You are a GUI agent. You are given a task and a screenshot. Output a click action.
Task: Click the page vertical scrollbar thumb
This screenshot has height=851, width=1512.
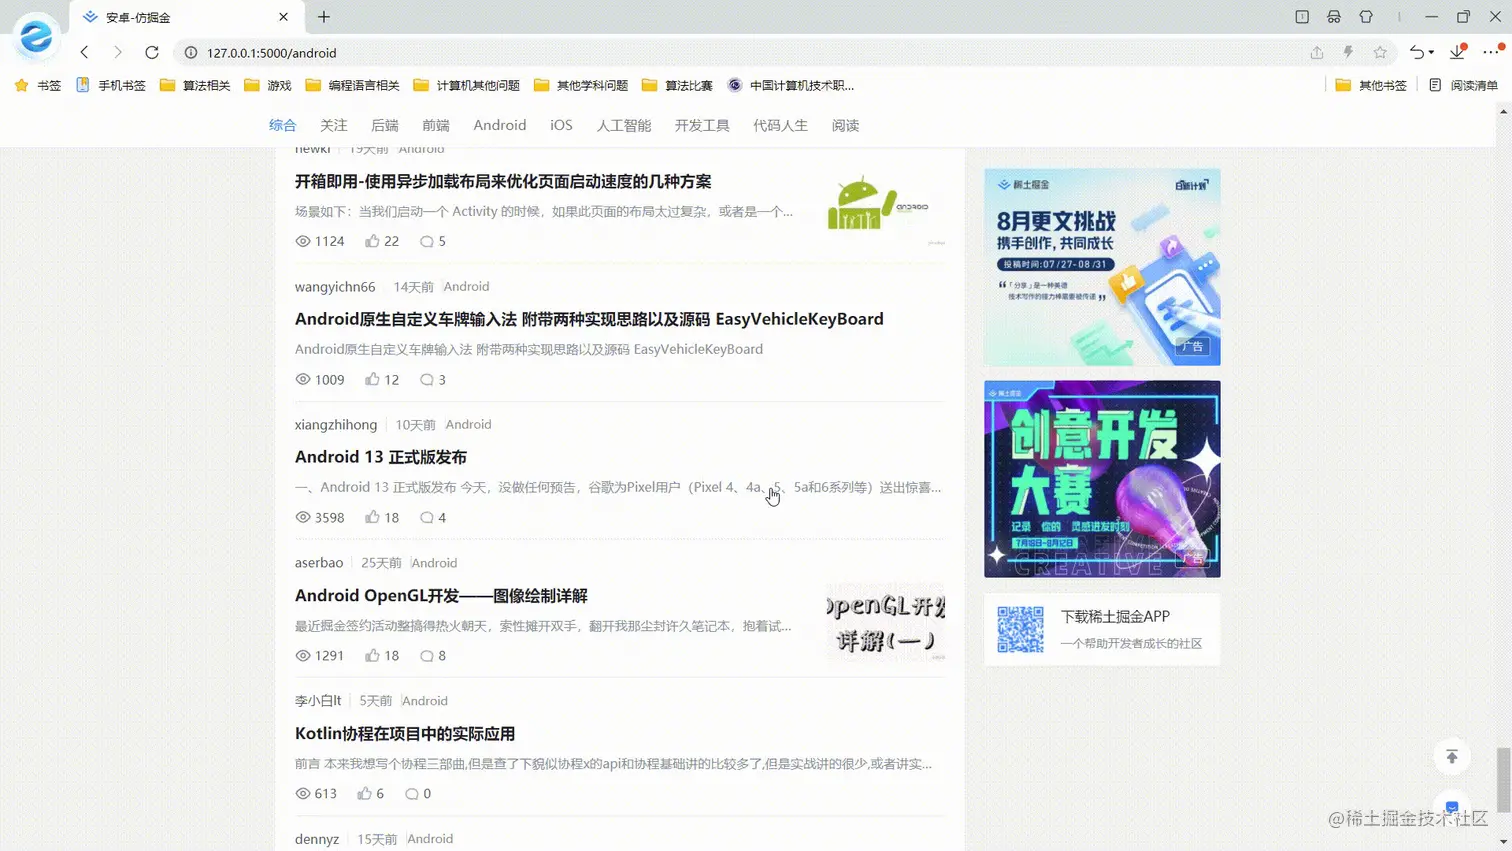tap(1504, 779)
